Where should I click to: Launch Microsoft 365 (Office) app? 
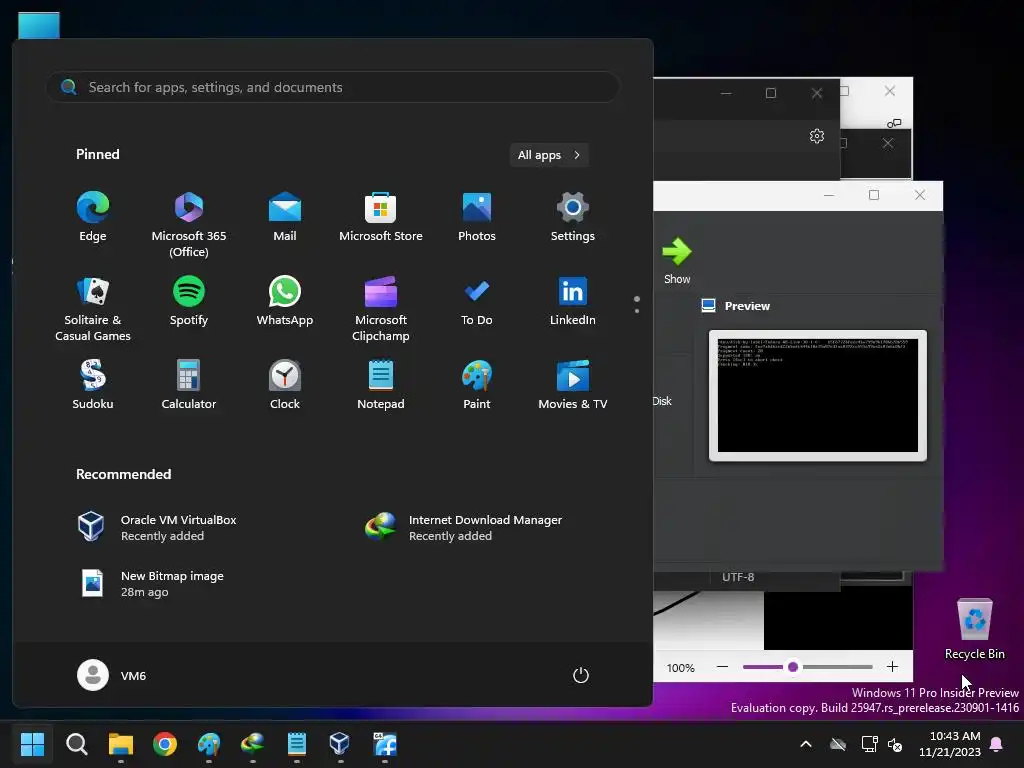pyautogui.click(x=189, y=224)
